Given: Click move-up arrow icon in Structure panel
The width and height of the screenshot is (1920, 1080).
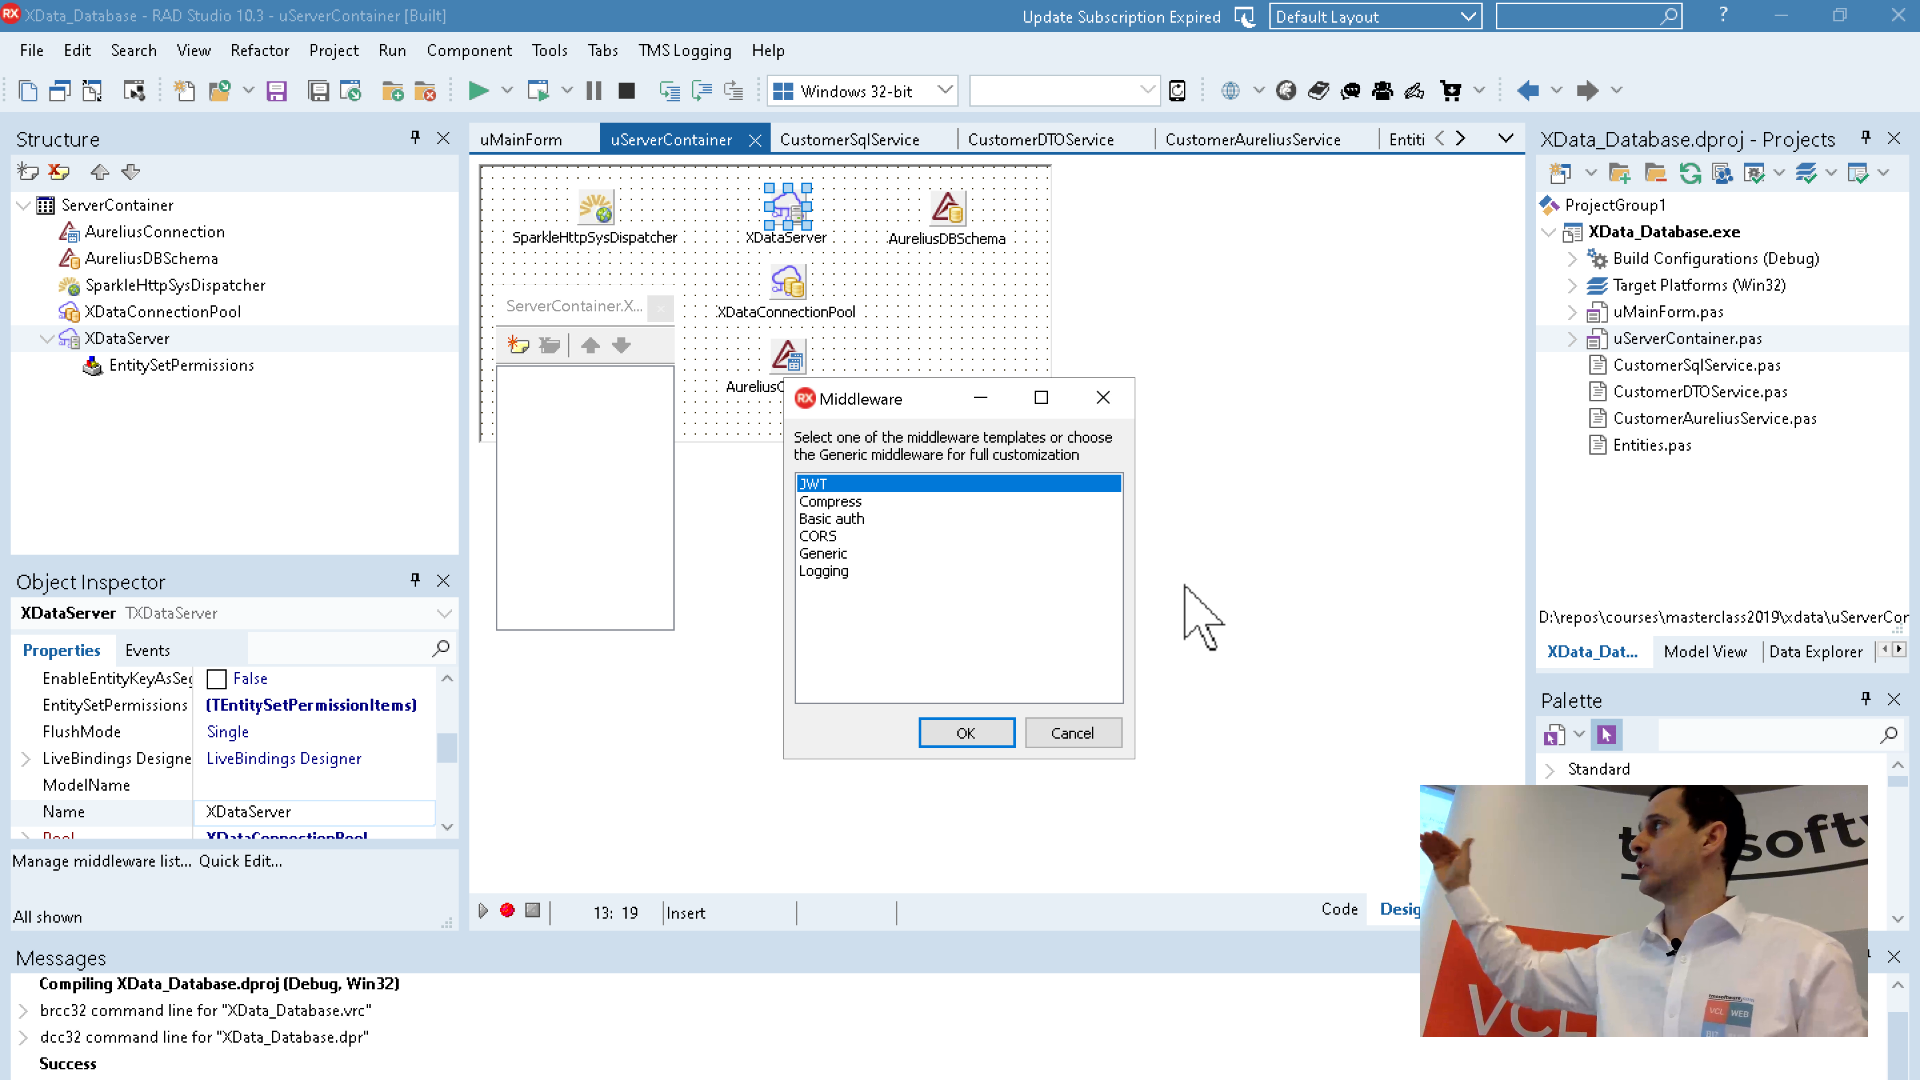Looking at the screenshot, I should point(100,172).
